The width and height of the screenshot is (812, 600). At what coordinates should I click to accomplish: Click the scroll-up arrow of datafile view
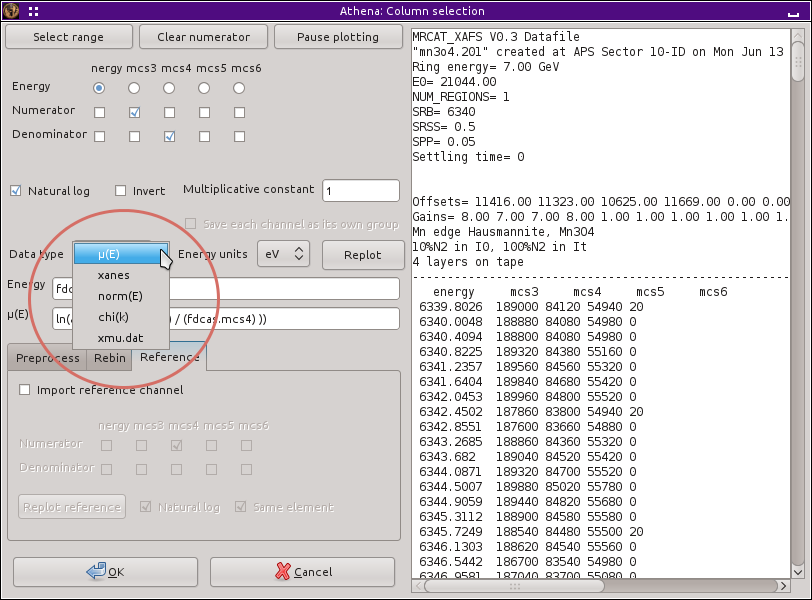click(798, 36)
